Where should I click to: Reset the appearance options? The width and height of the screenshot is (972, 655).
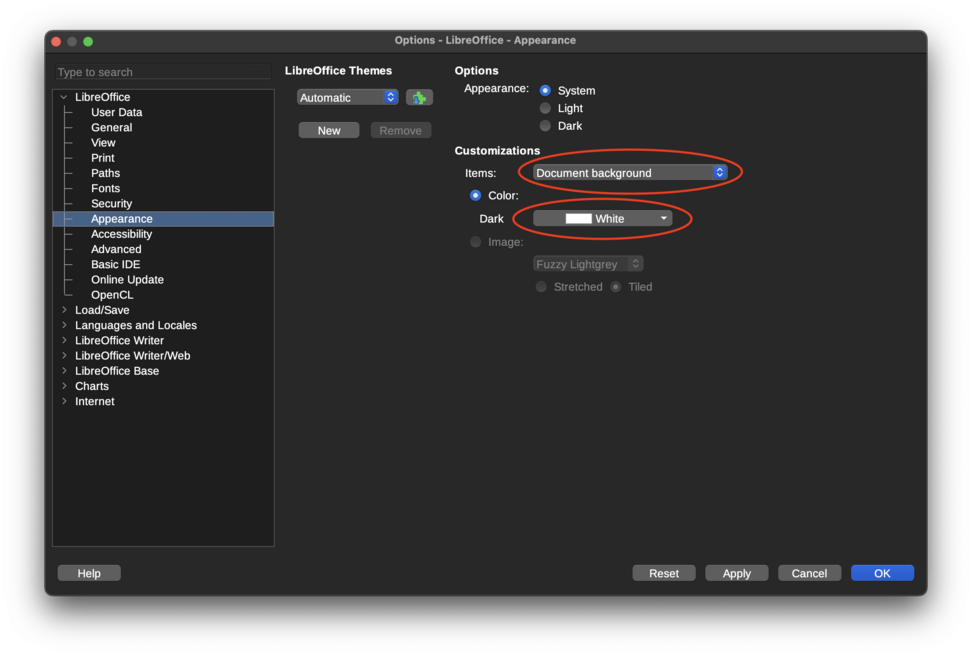663,572
